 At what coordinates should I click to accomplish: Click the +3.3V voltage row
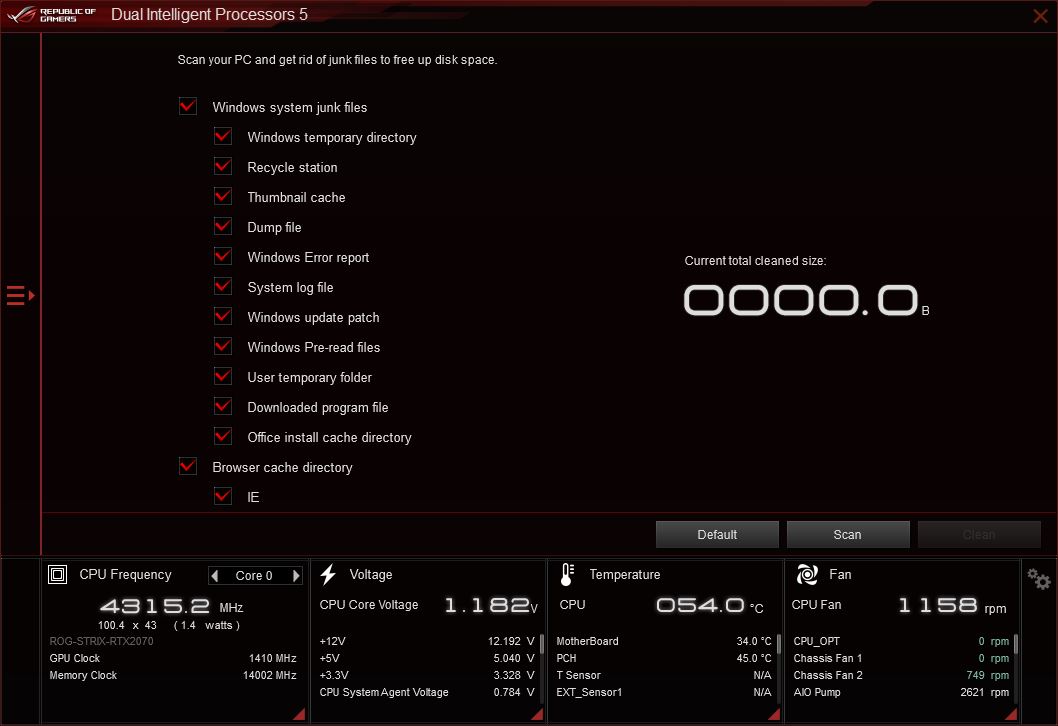coord(427,675)
